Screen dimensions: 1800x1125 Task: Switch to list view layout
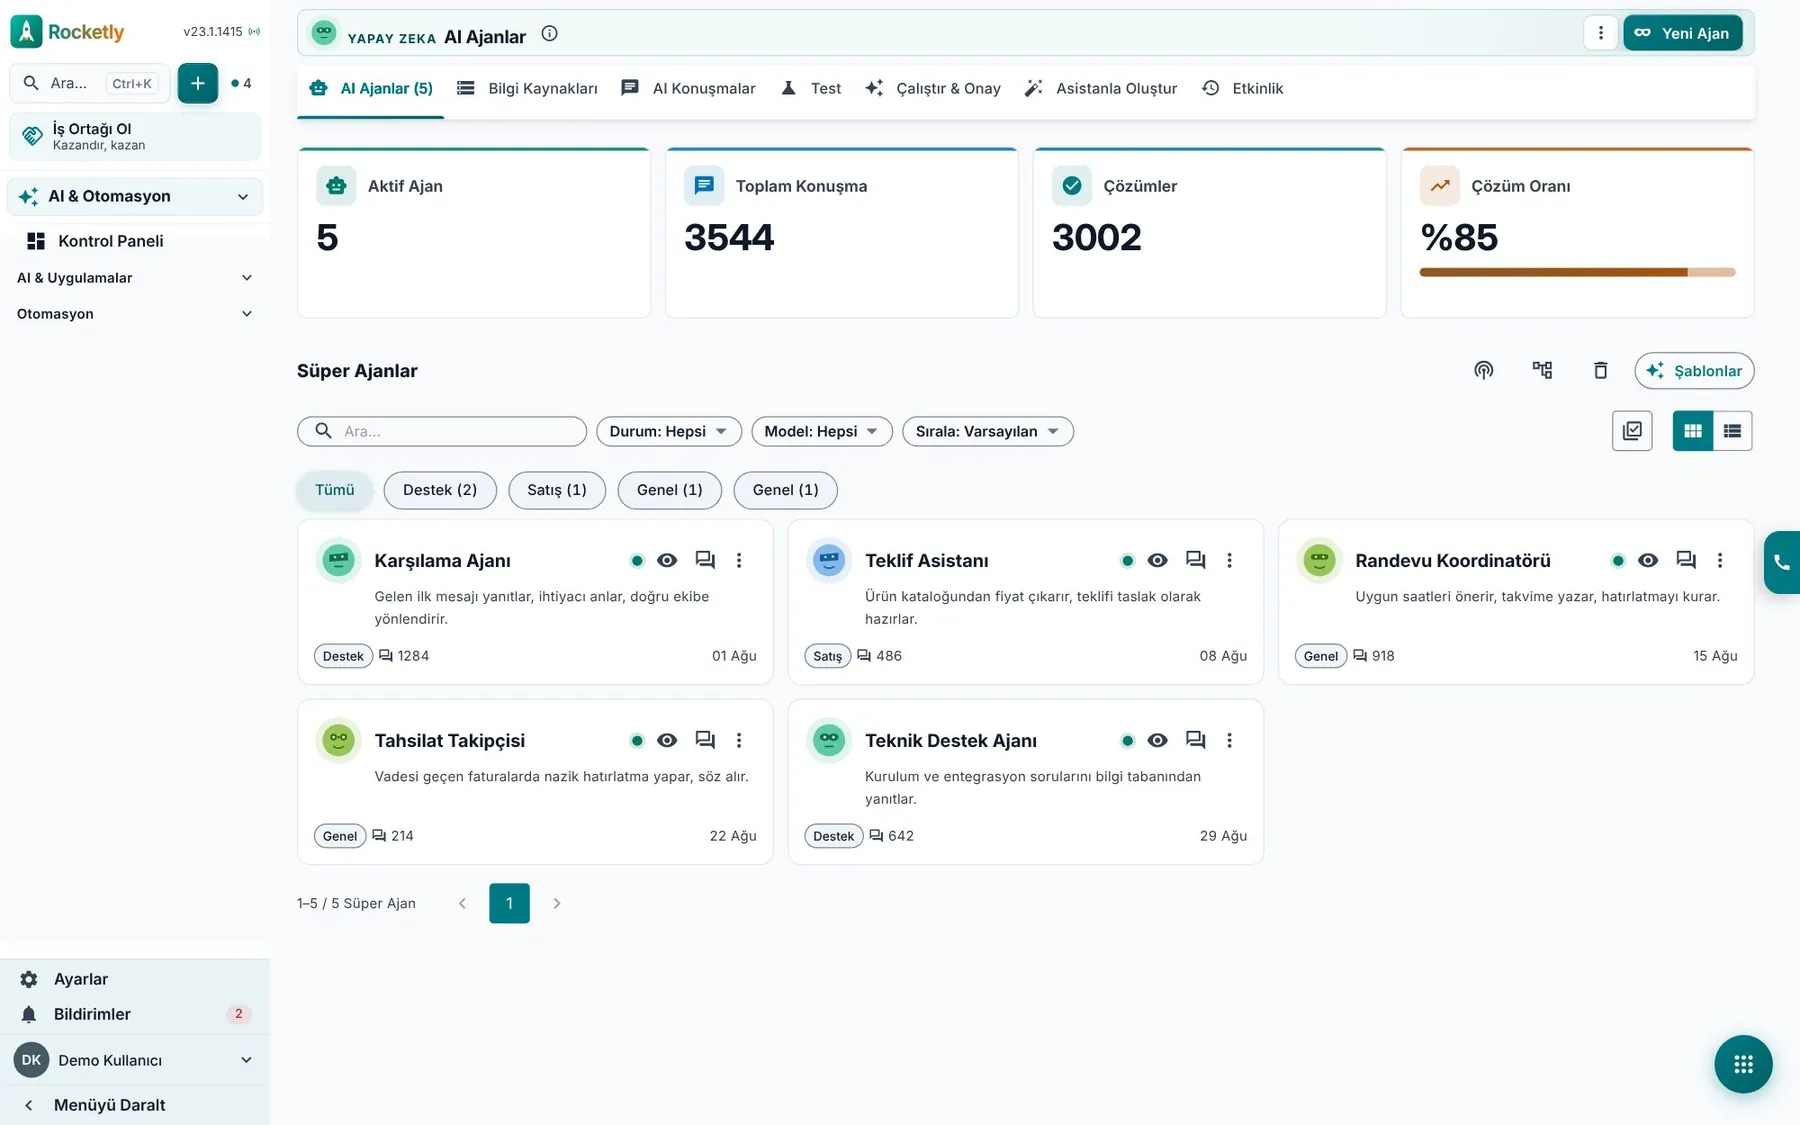[x=1732, y=431]
